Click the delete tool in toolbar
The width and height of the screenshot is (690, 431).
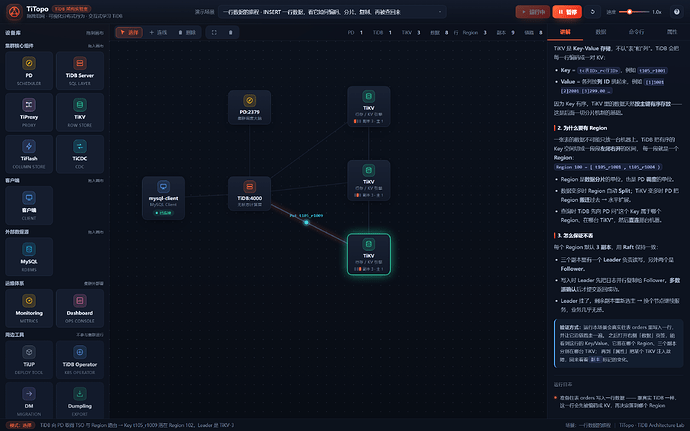click(187, 32)
